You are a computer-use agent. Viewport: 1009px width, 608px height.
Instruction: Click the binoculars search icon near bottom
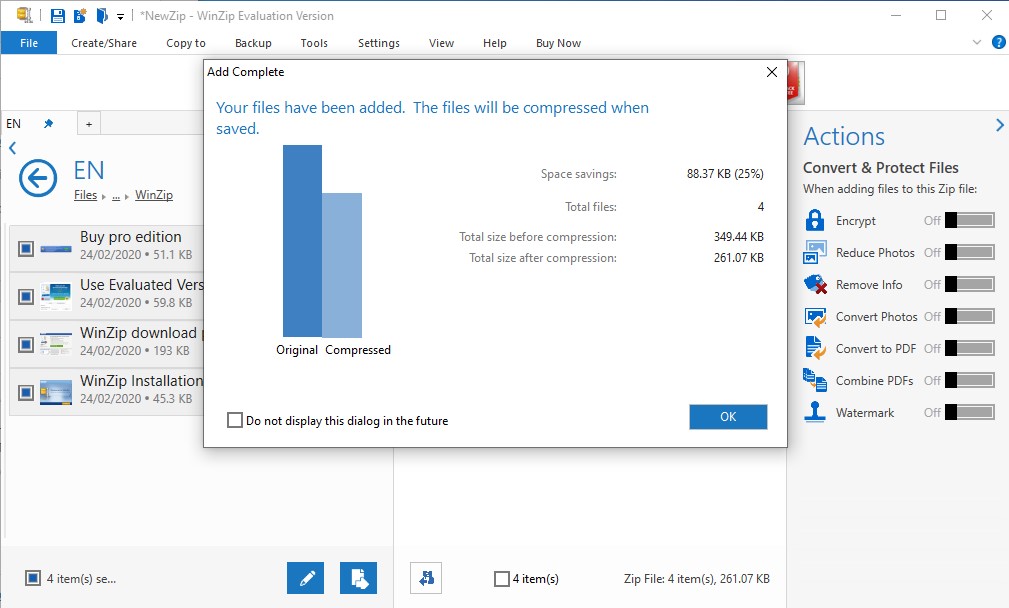(x=426, y=578)
